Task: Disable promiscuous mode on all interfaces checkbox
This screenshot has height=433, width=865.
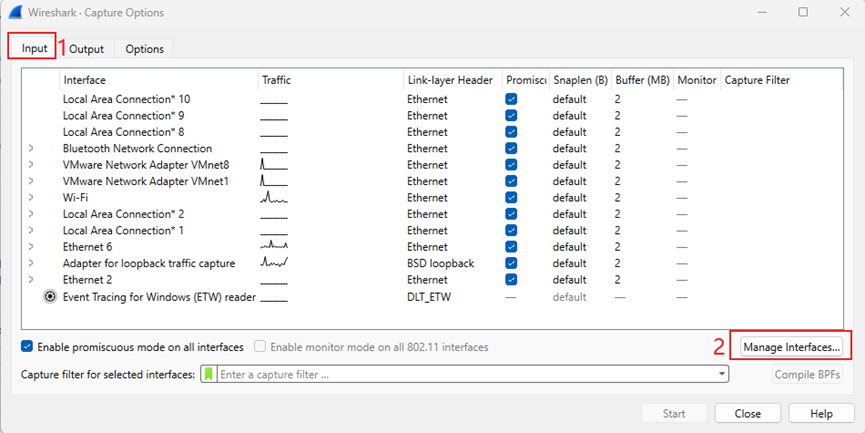Action: tap(26, 347)
